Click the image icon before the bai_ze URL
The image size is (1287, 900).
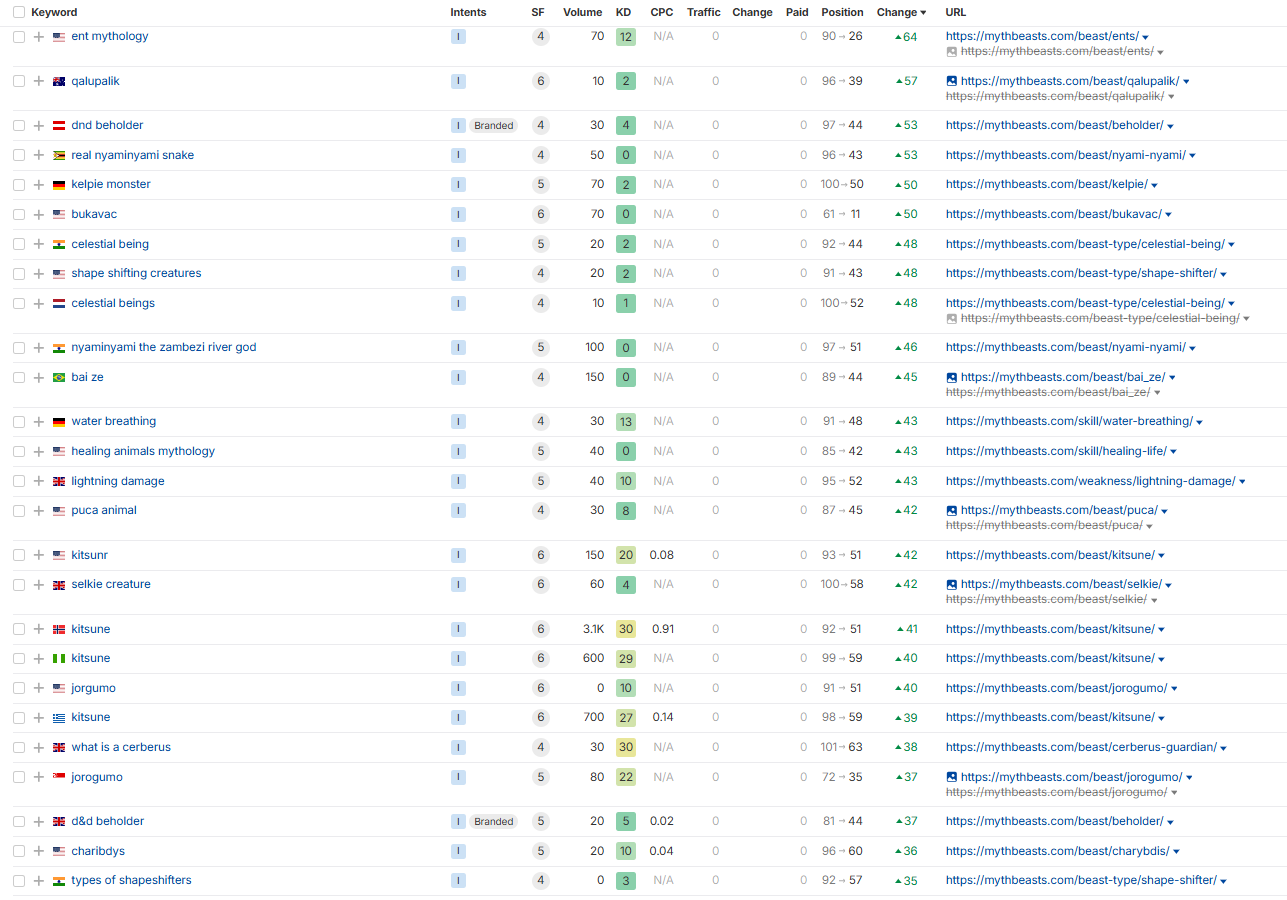tap(952, 378)
